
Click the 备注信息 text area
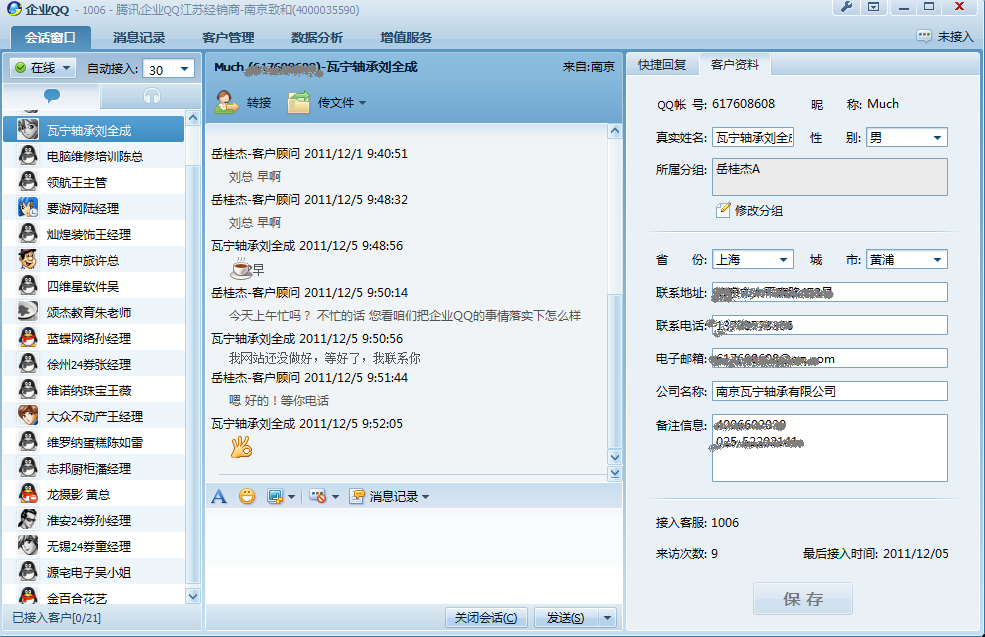pyautogui.click(x=829, y=448)
